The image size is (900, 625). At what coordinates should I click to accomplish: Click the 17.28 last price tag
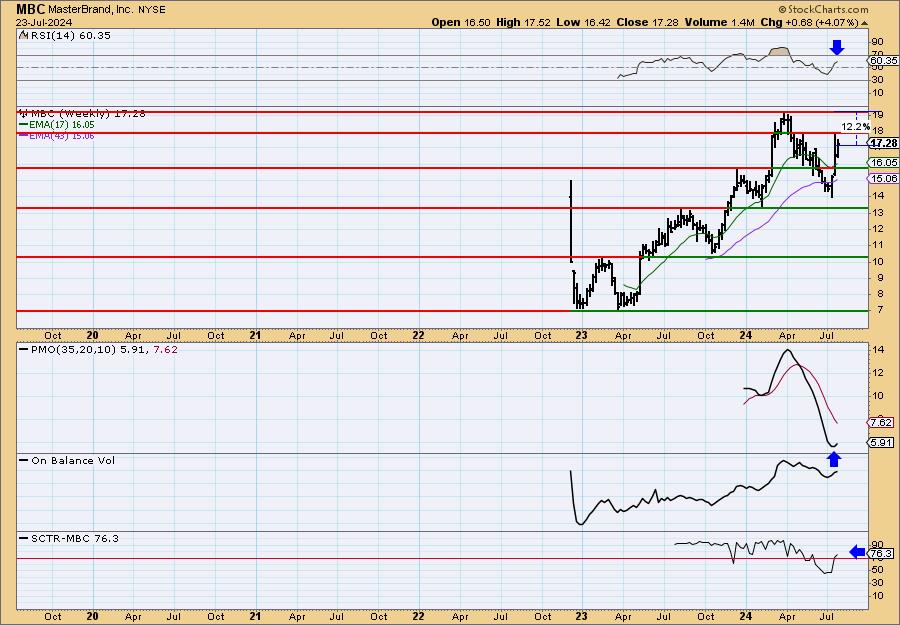click(x=884, y=143)
